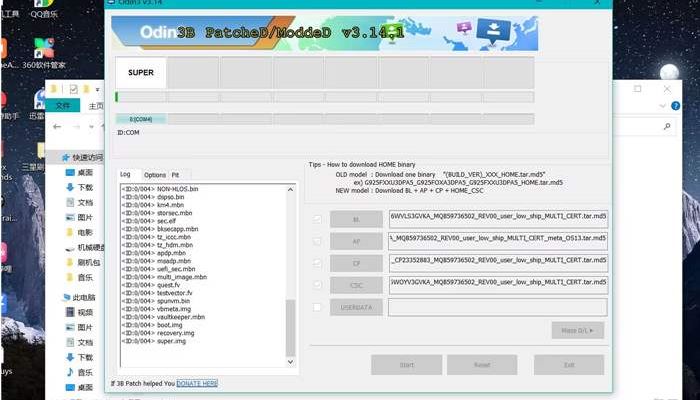700x400 pixels.
Task: Open 下载 folder in quick access
Action: (85, 187)
